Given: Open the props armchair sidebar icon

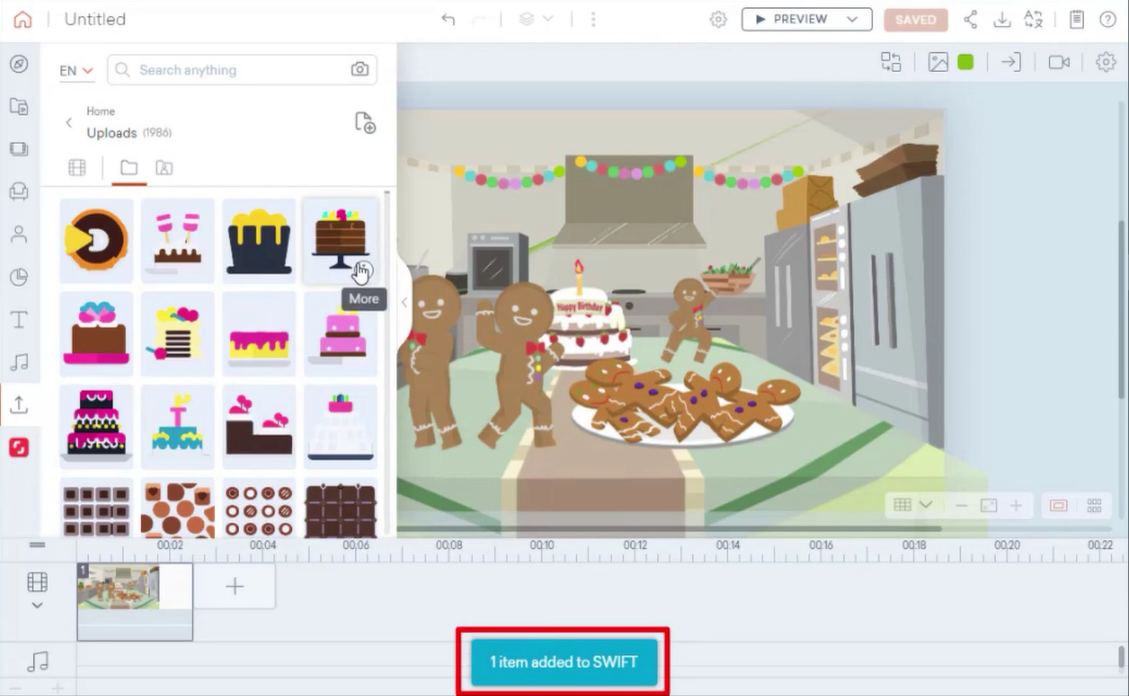Looking at the screenshot, I should pos(19,191).
